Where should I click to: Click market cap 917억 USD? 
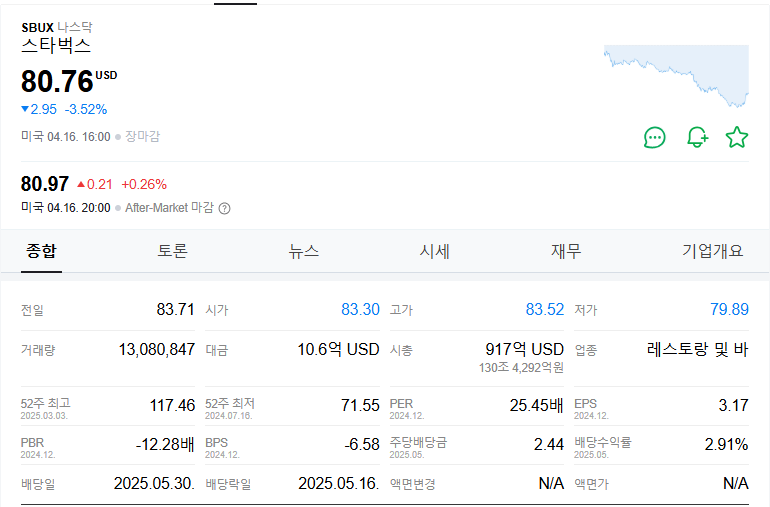point(524,350)
